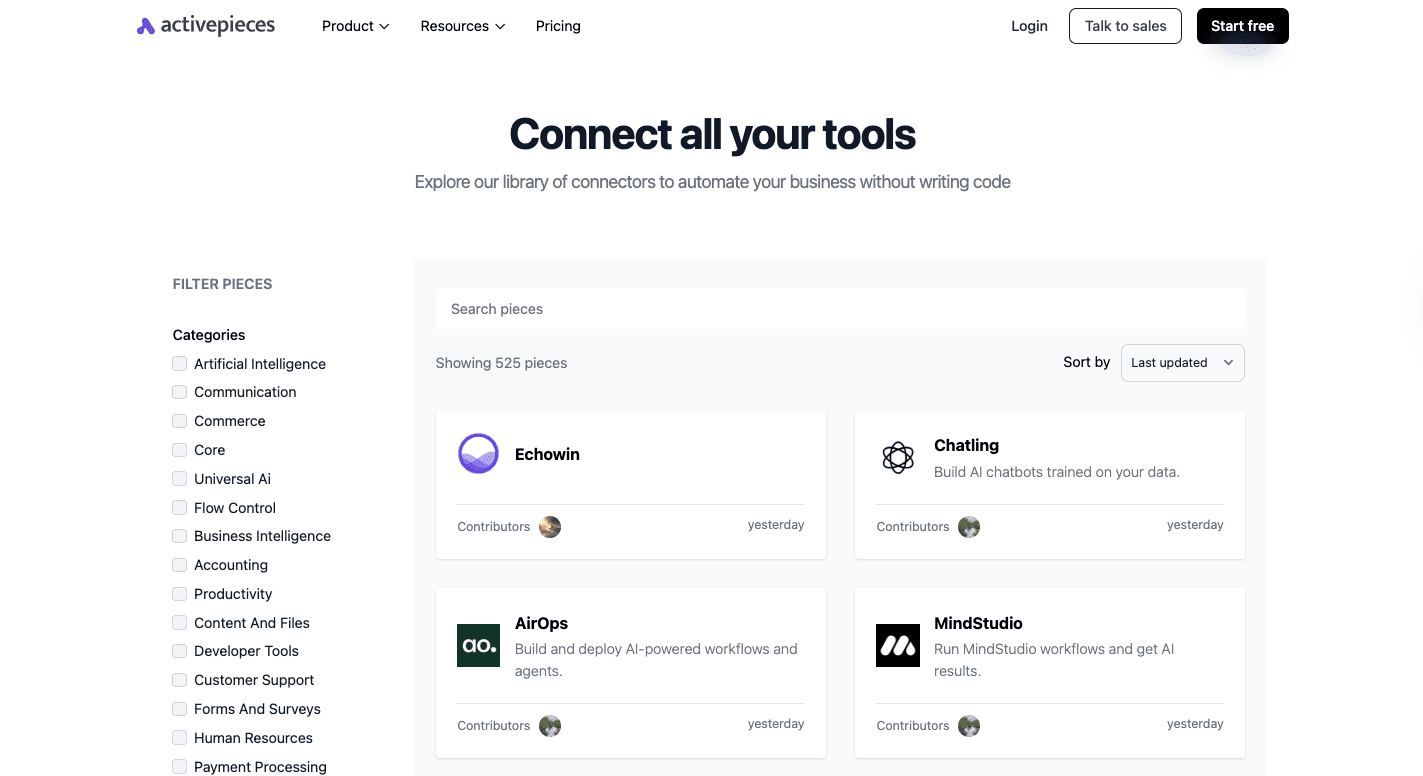Select the AirOps logo icon
This screenshot has width=1423, height=776.
478,645
